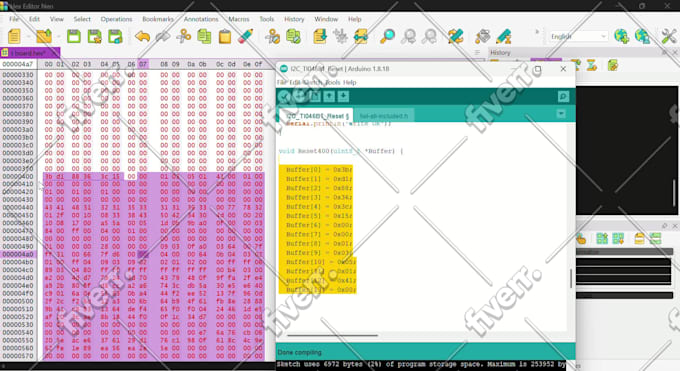Open the Window menu
Screen dimensions: 680x371
coord(326,19)
